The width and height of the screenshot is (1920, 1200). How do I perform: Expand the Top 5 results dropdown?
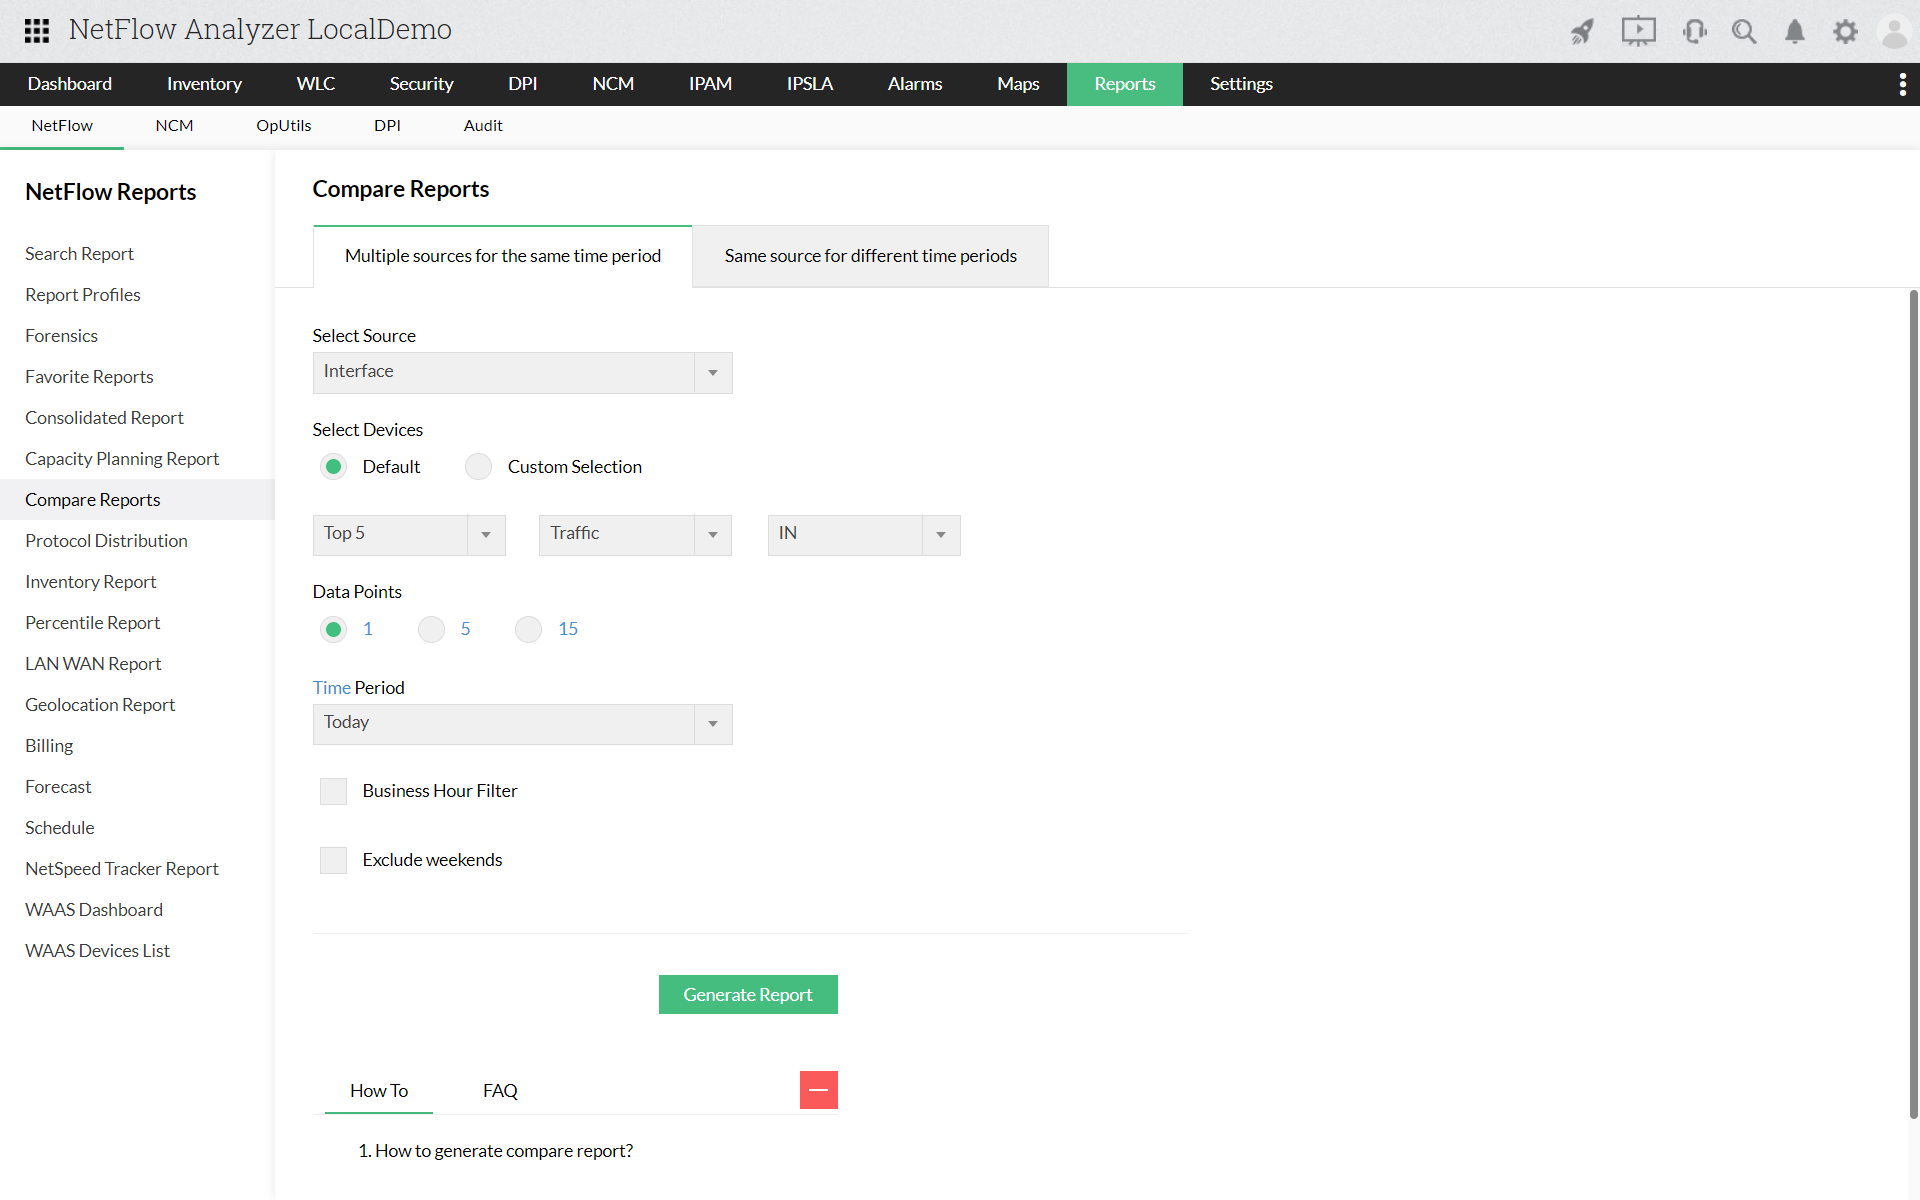coord(487,534)
